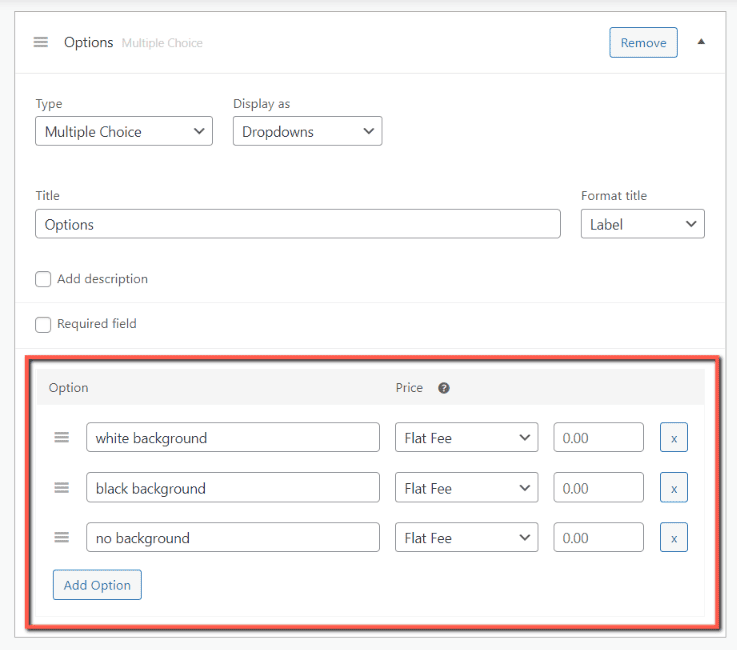Click the Add Option button
Screen dimensions: 737x650
click(97, 585)
